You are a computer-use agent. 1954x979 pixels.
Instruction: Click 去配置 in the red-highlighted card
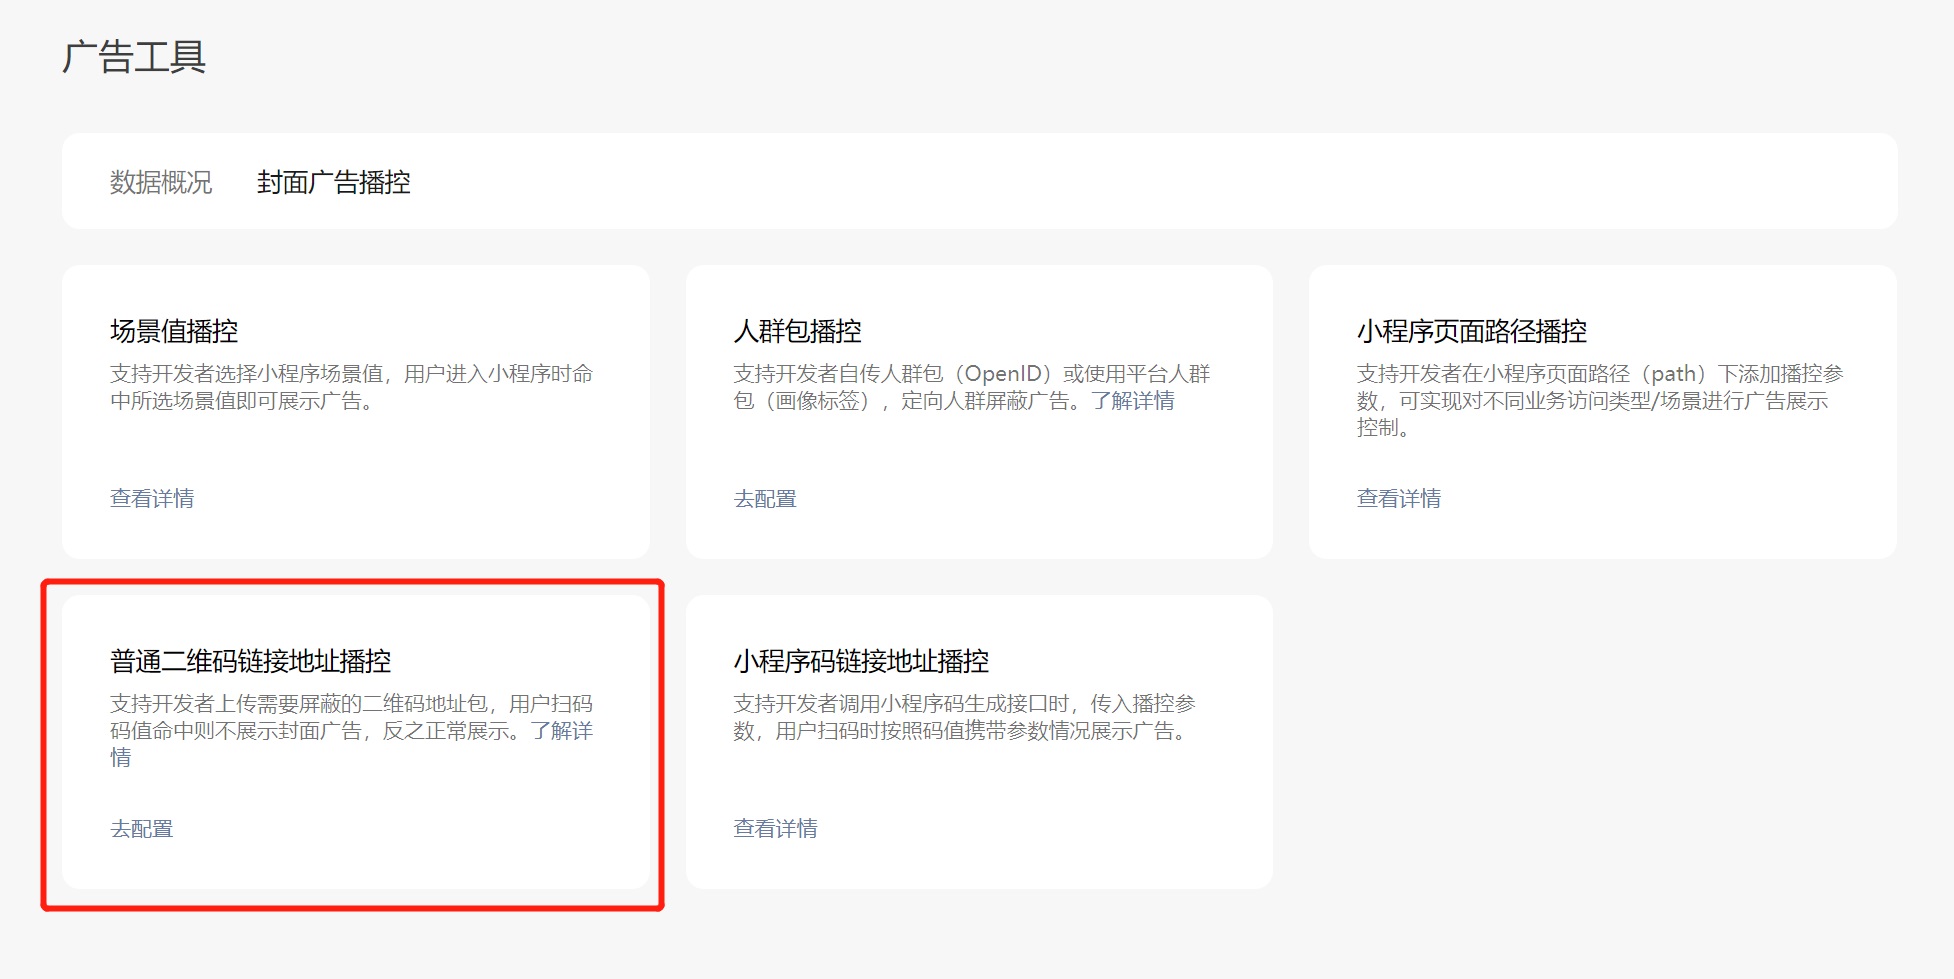point(142,828)
